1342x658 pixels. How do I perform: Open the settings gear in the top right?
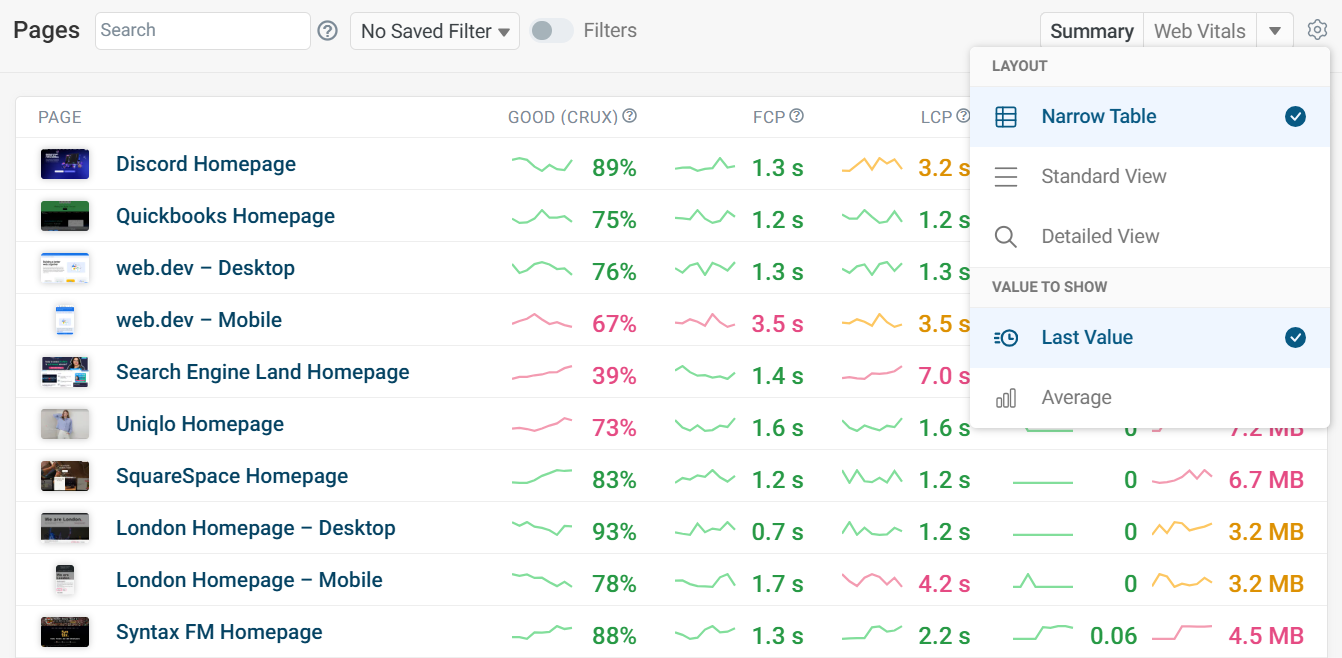tap(1318, 30)
